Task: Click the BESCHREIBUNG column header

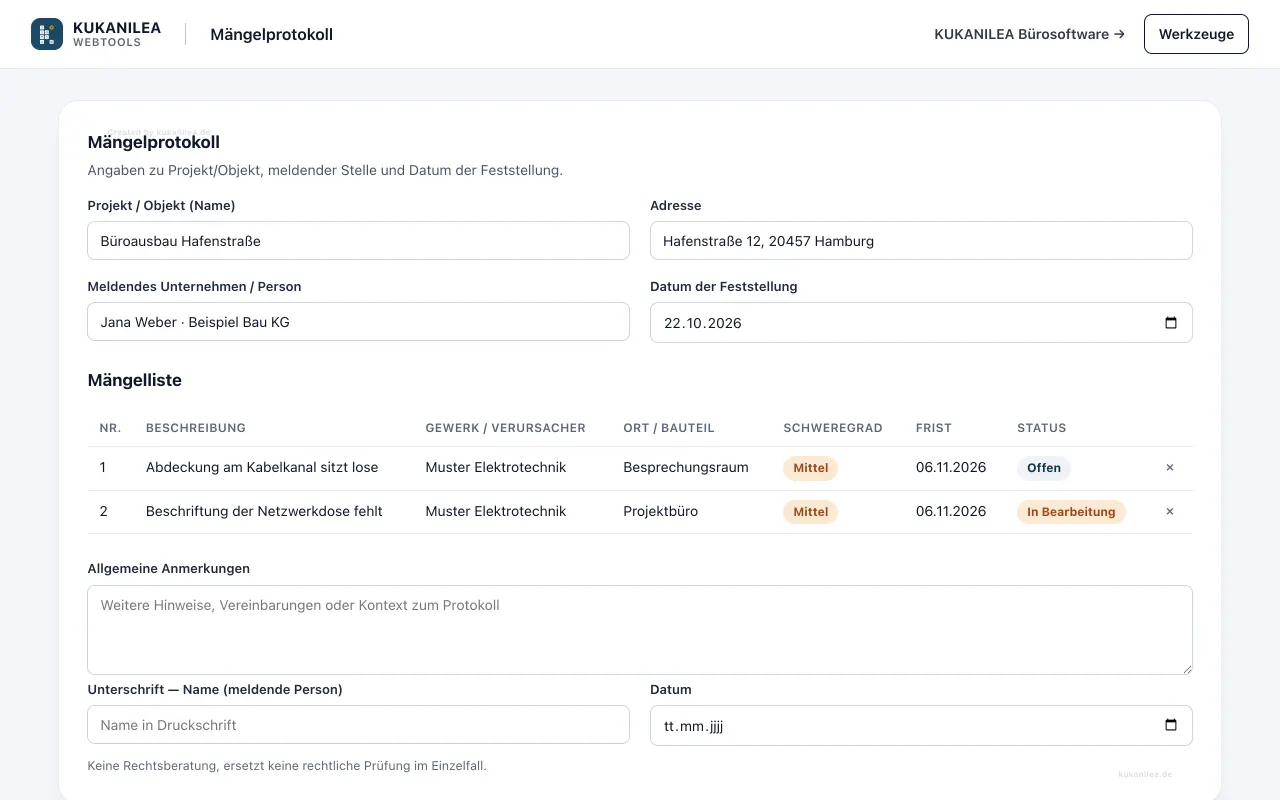Action: click(196, 428)
